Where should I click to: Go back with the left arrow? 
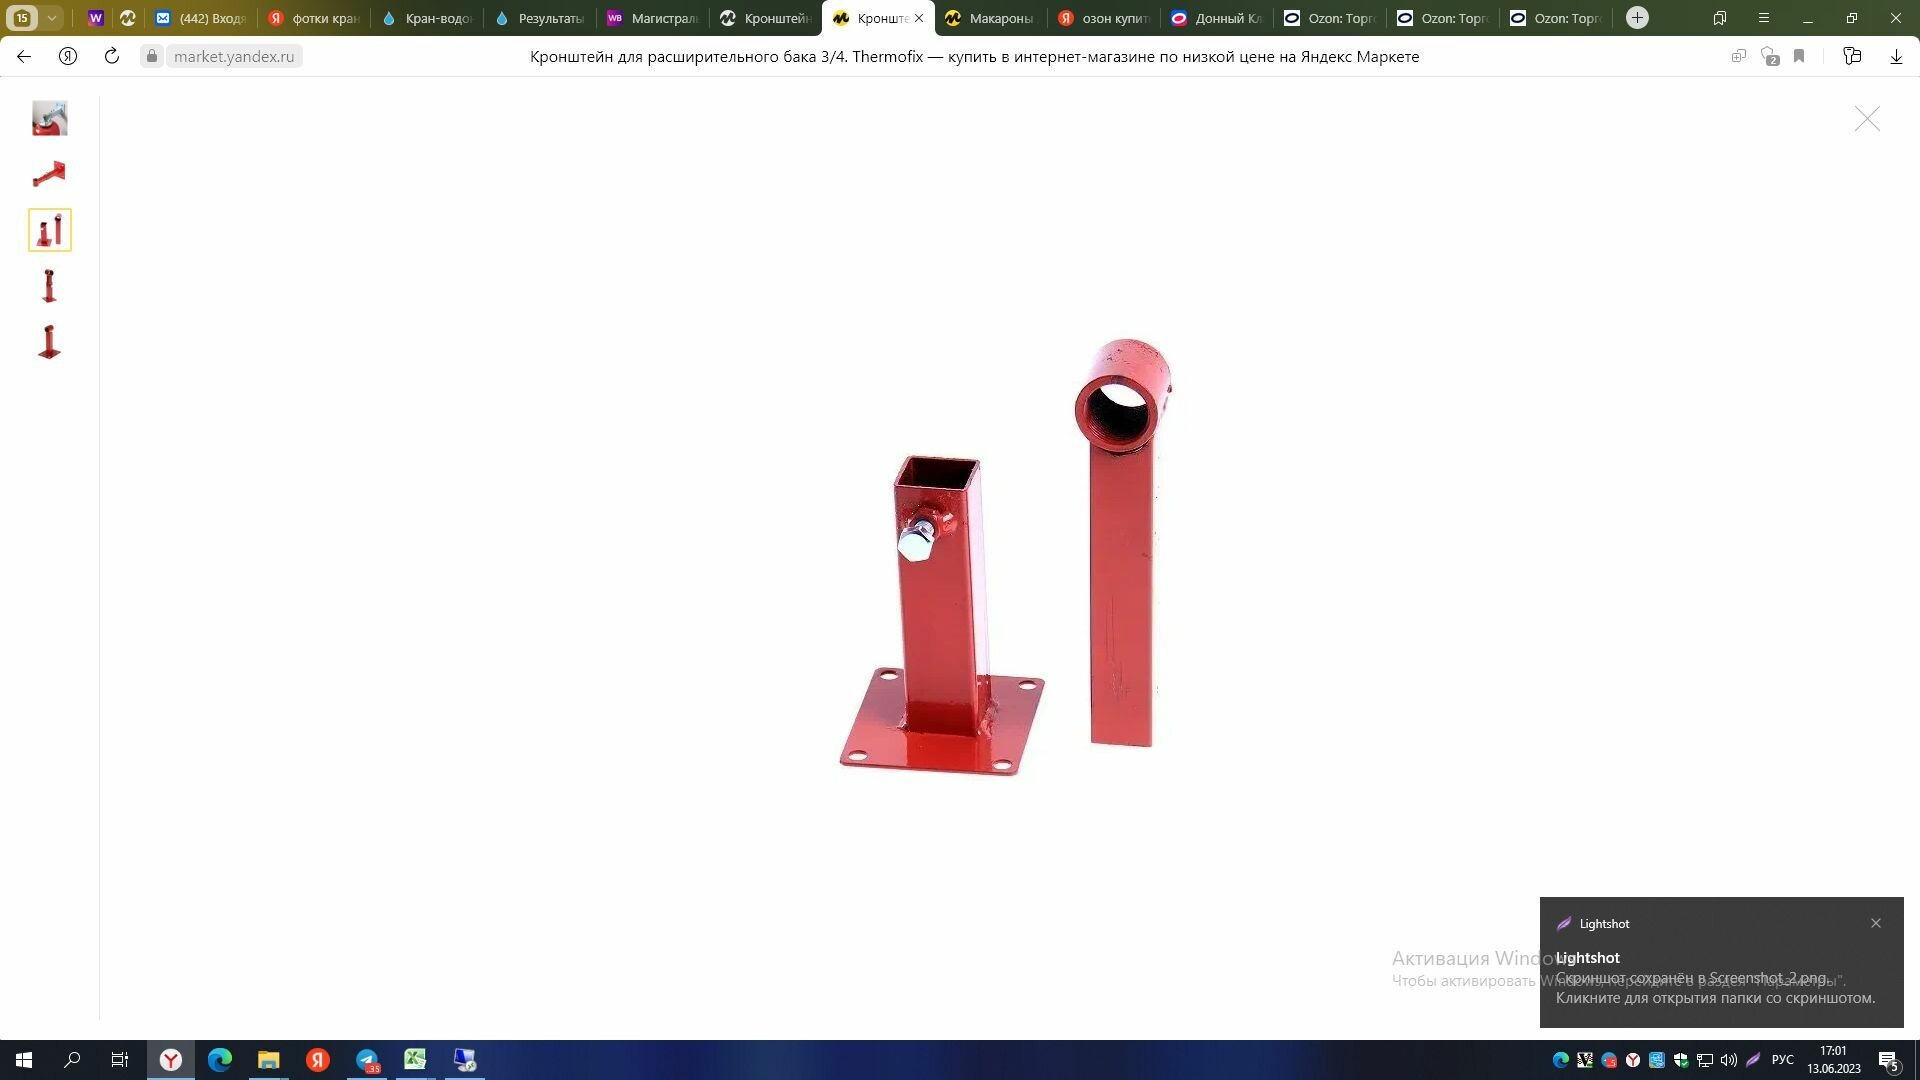tap(24, 57)
